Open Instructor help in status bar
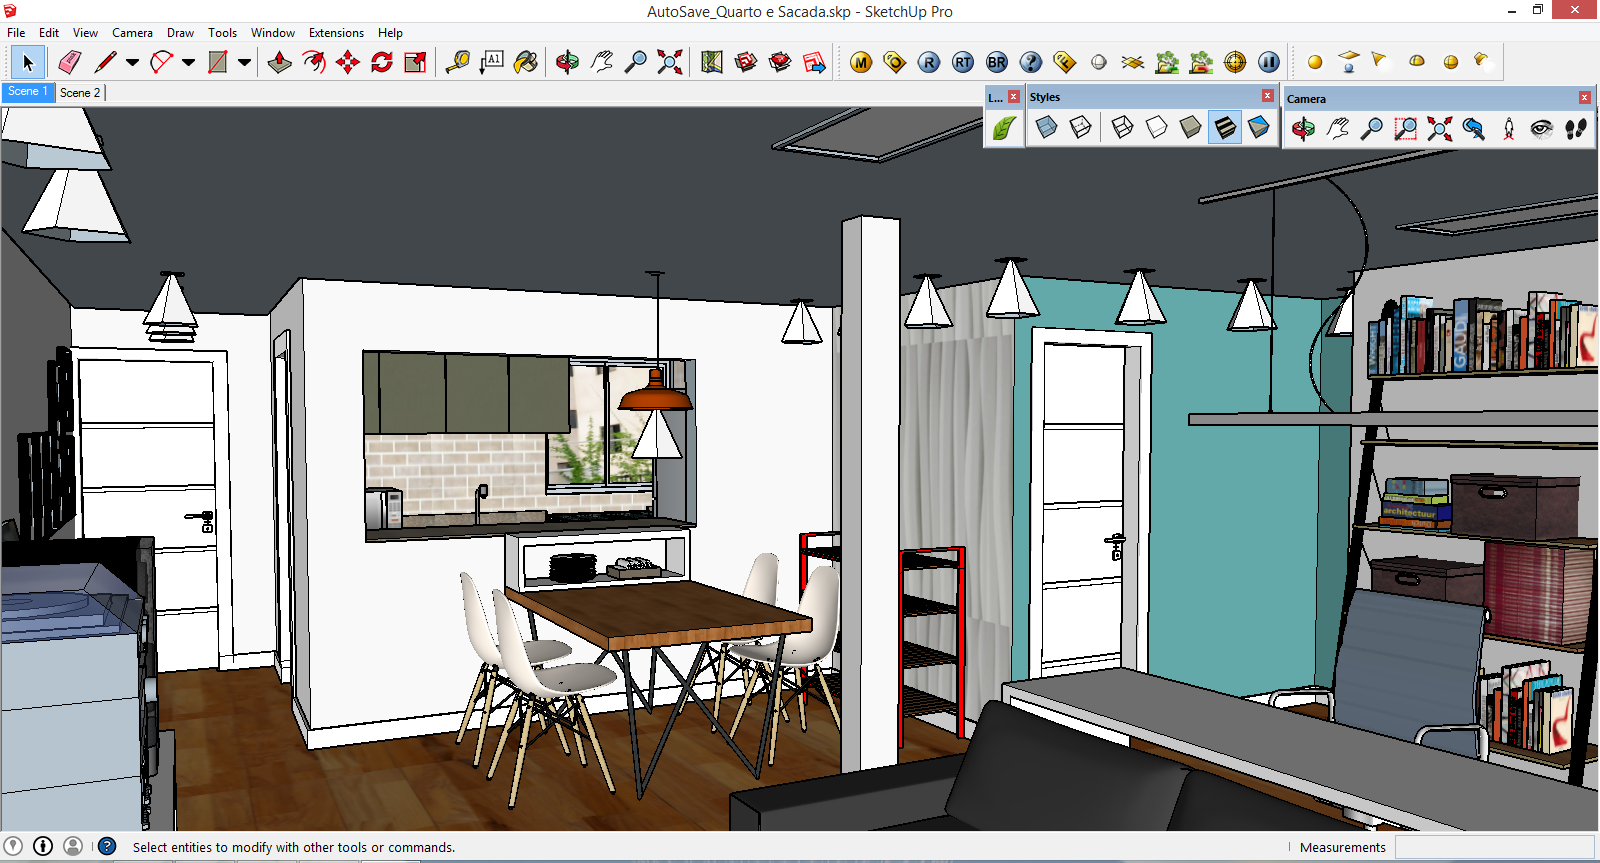The width and height of the screenshot is (1600, 863). (x=107, y=846)
